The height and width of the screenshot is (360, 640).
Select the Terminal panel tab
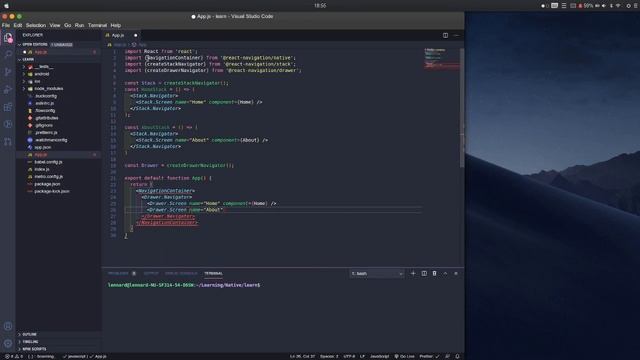pyautogui.click(x=213, y=273)
